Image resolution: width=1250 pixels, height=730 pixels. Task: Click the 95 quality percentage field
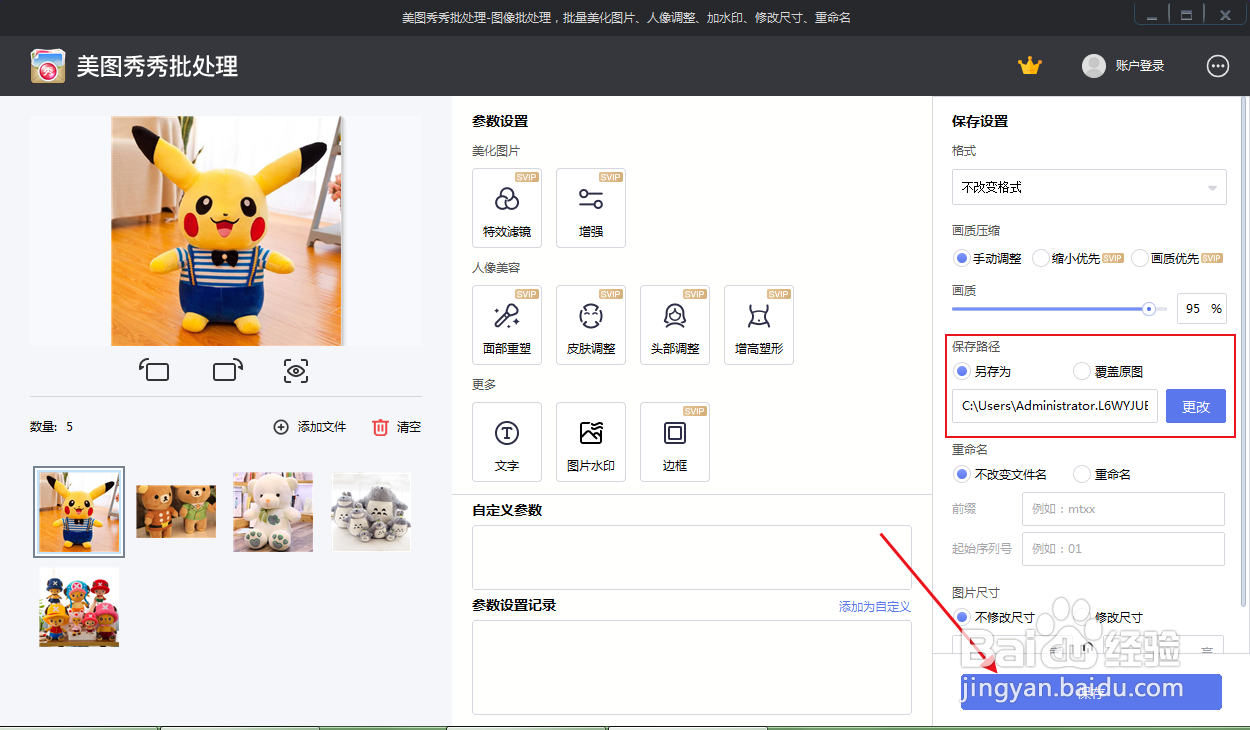tap(1201, 309)
